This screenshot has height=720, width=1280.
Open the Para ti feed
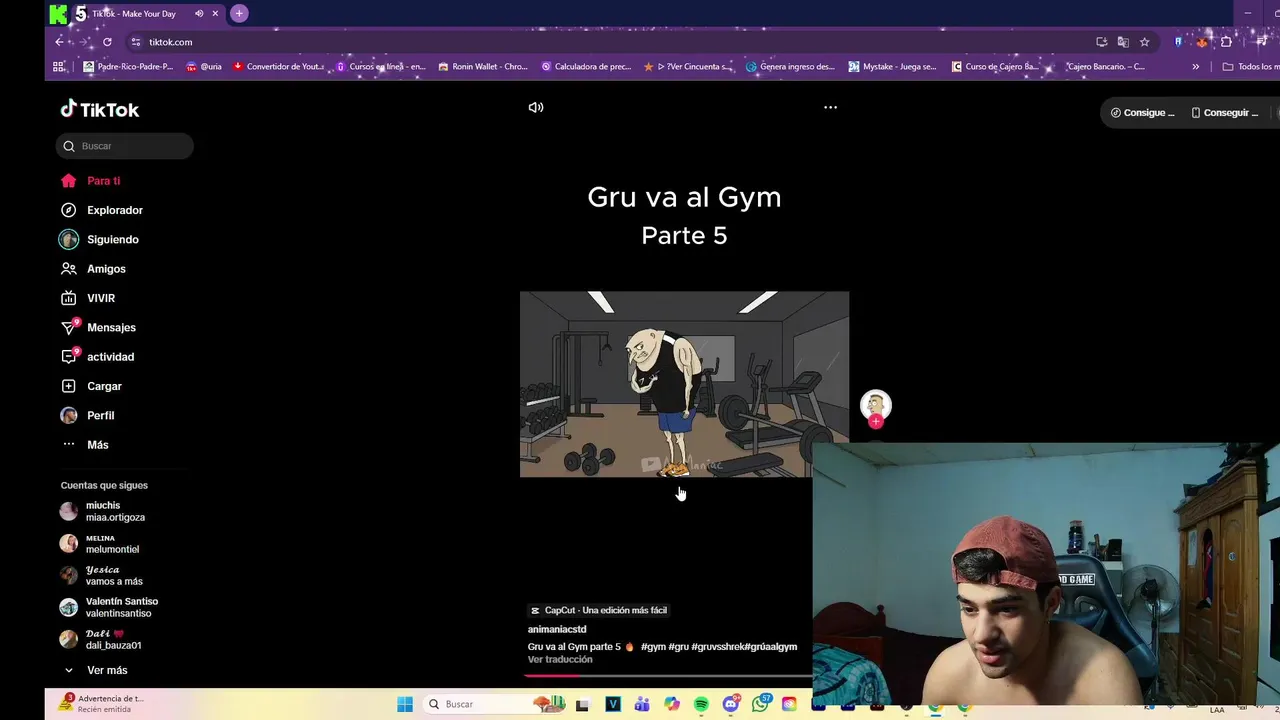[x=90, y=181]
